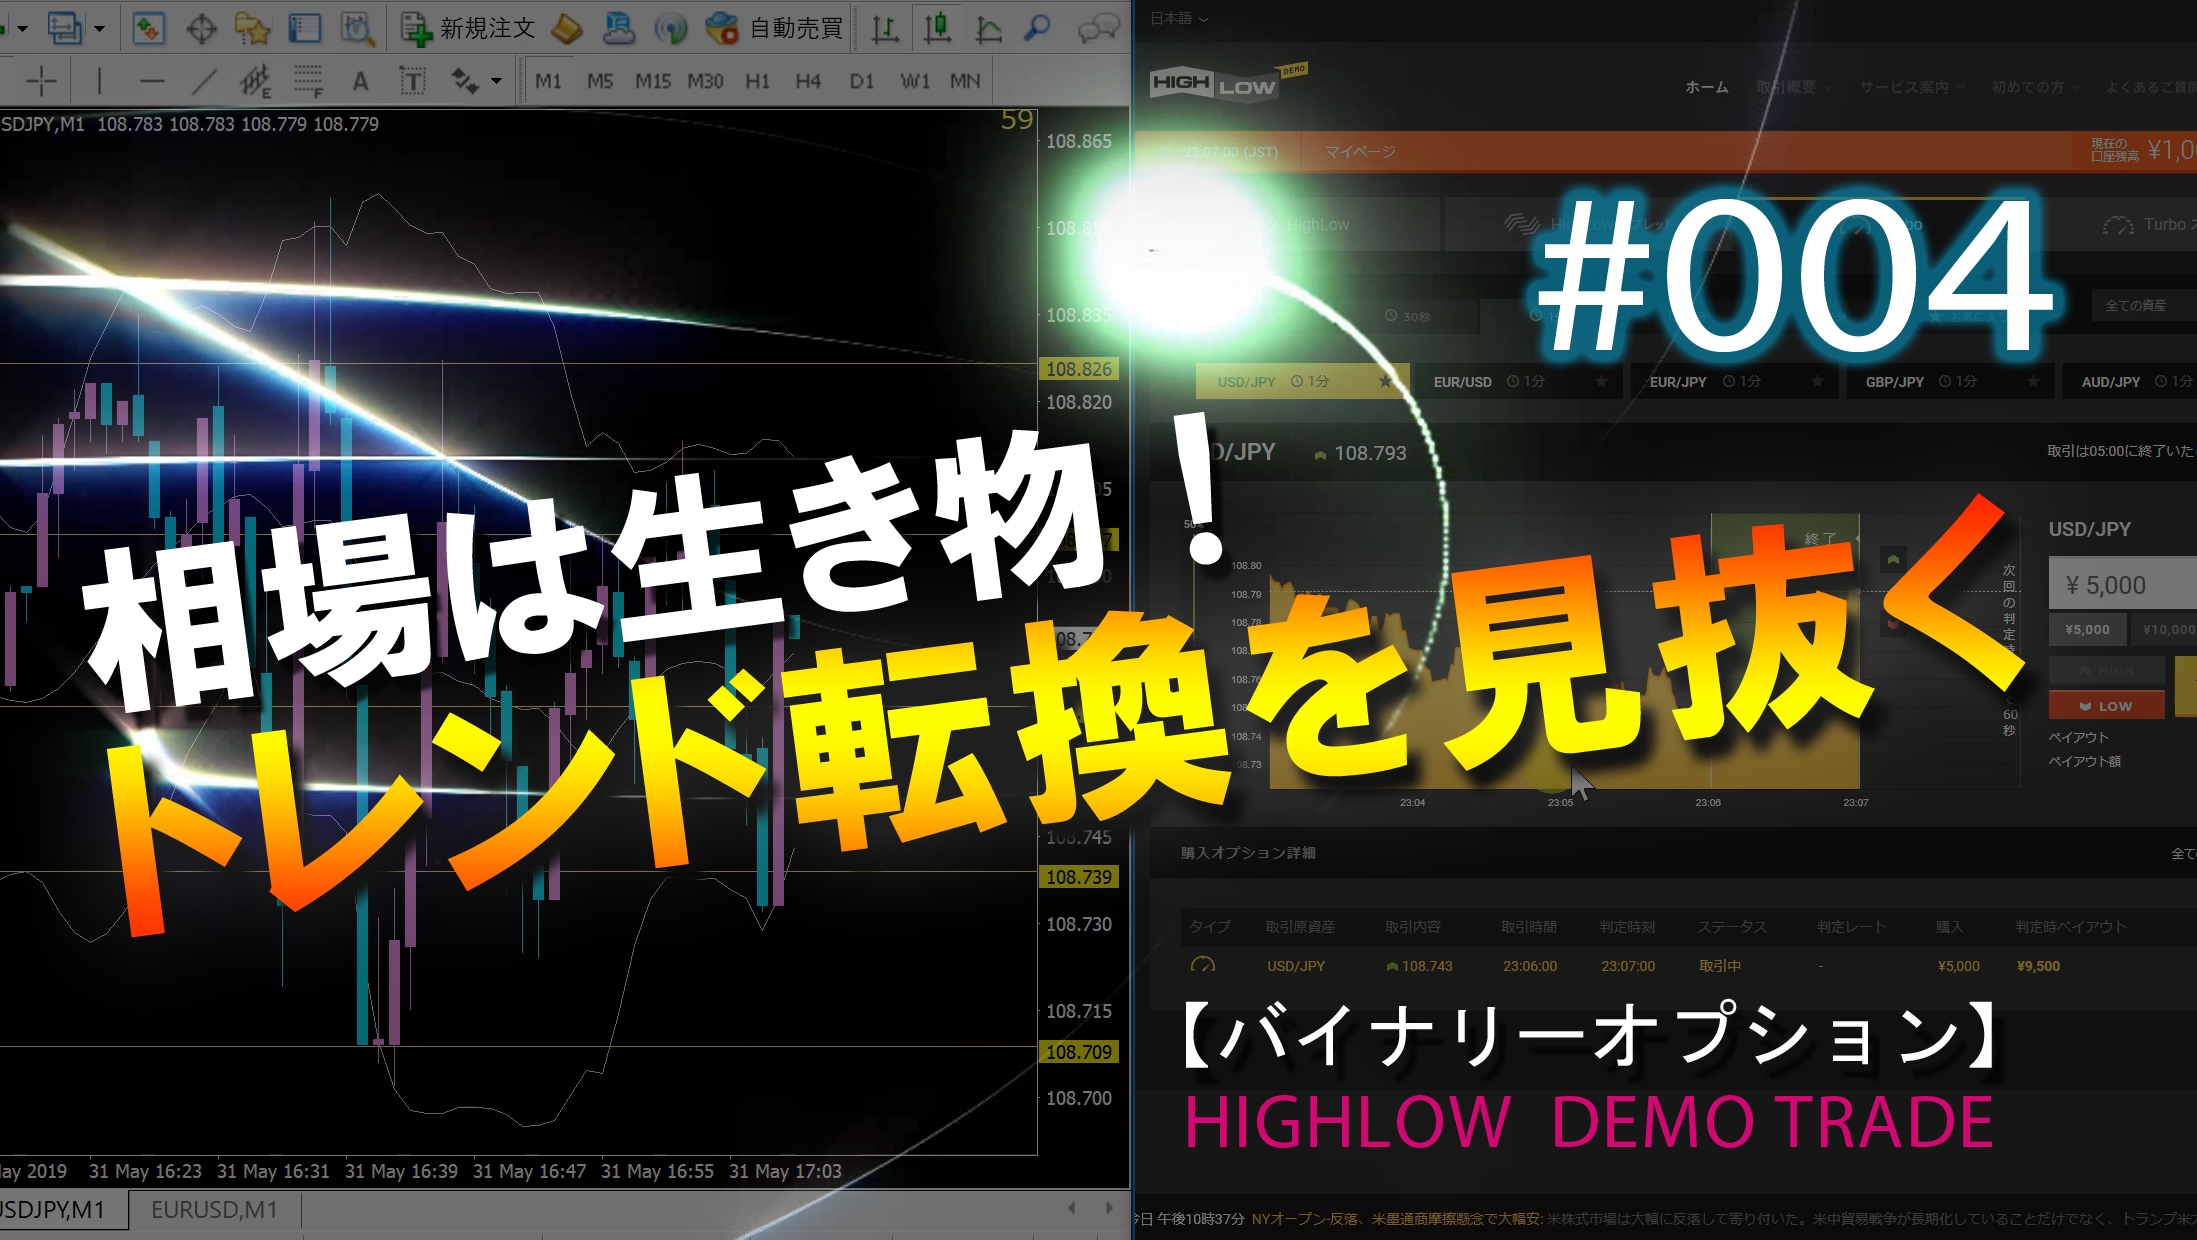Viewport: 2197px width, 1240px height.
Task: Open the Signals broadcast icon
Action: (671, 28)
